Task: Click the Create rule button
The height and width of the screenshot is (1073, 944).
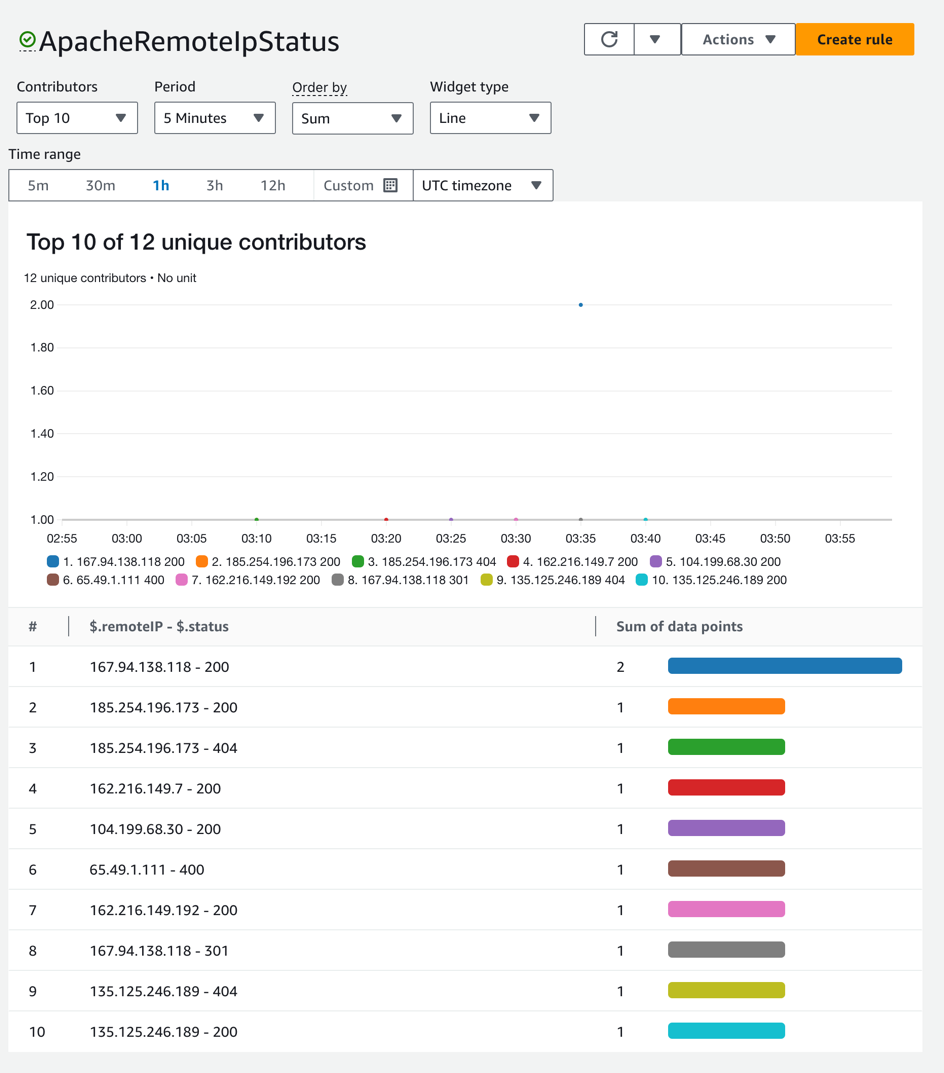Action: click(x=854, y=39)
